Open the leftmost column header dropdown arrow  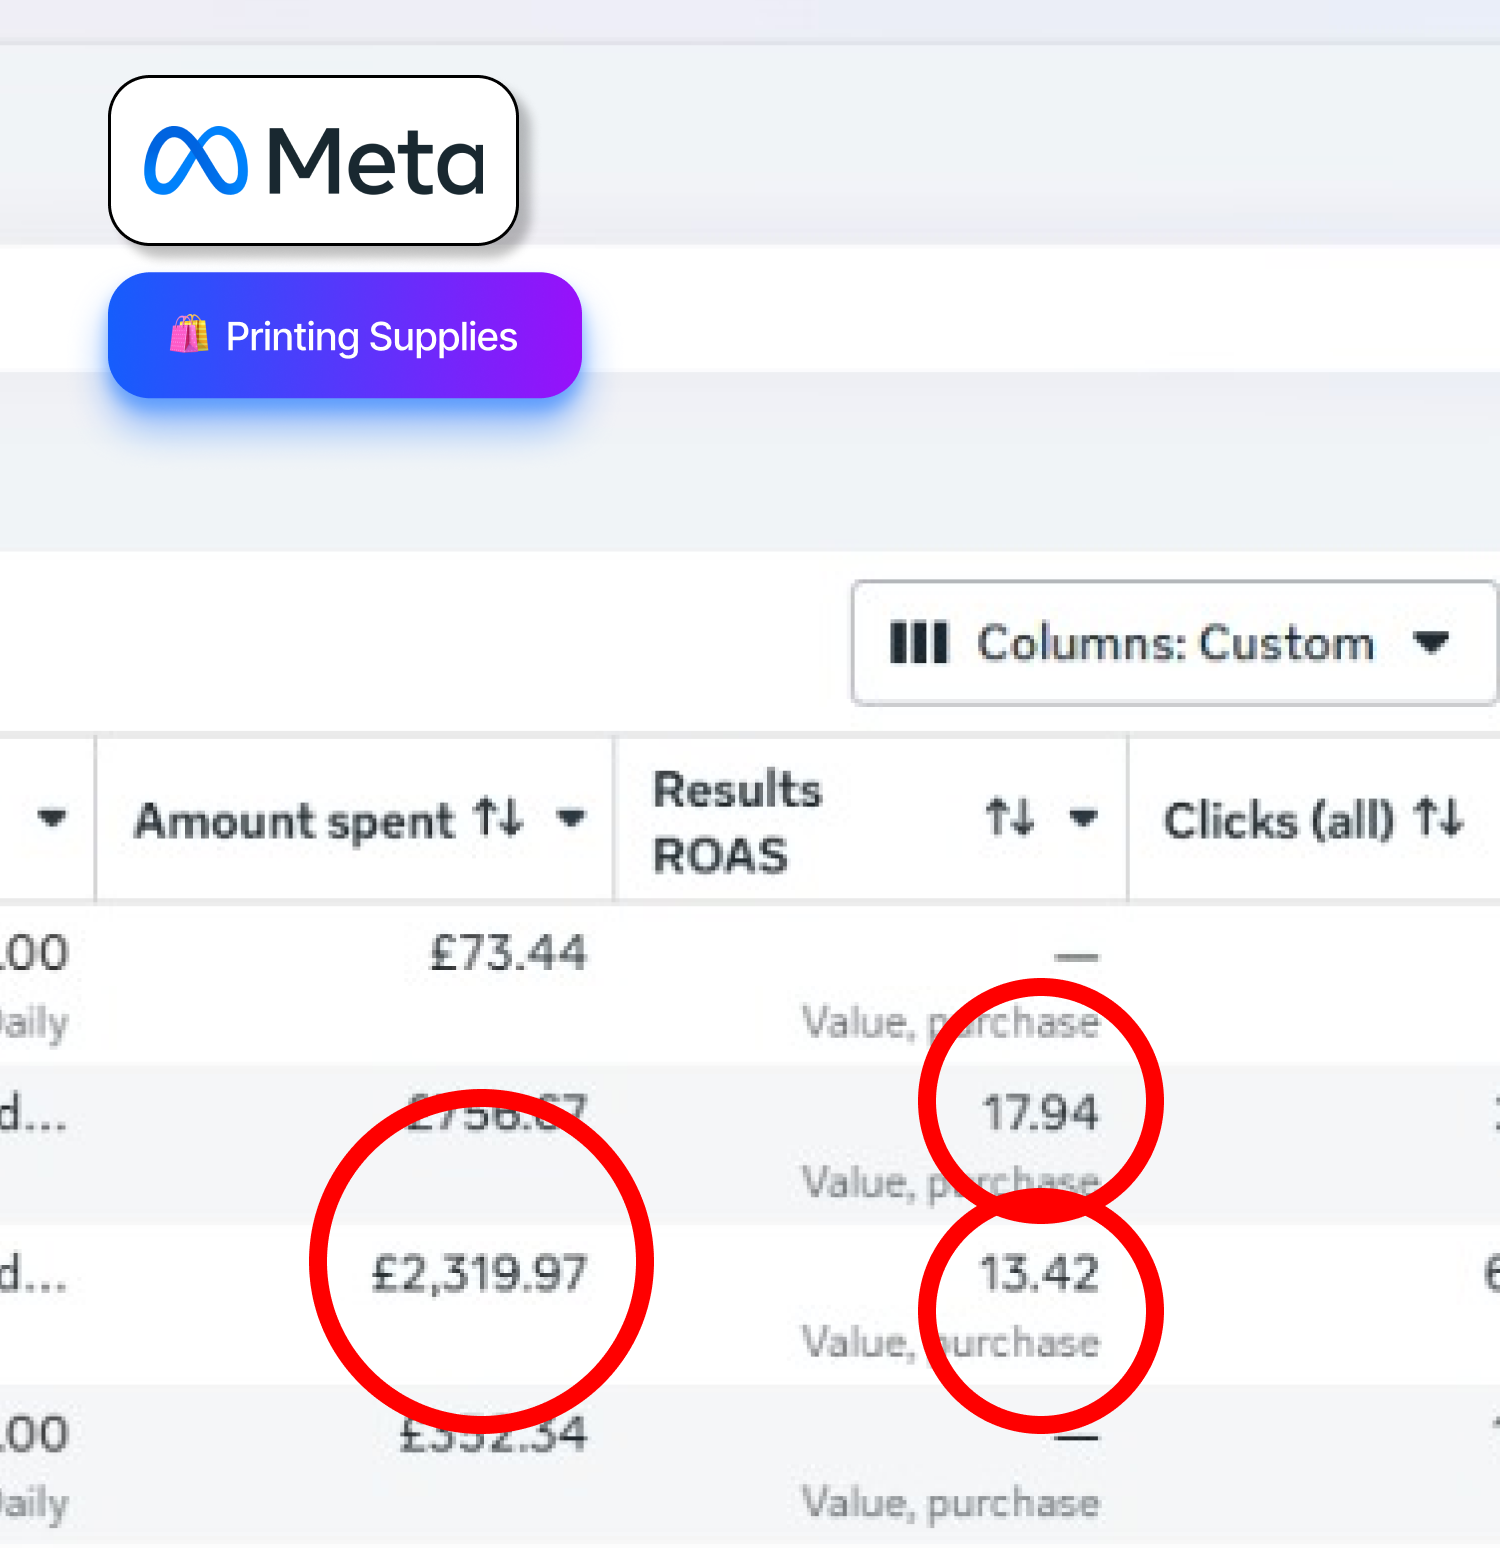coord(51,819)
